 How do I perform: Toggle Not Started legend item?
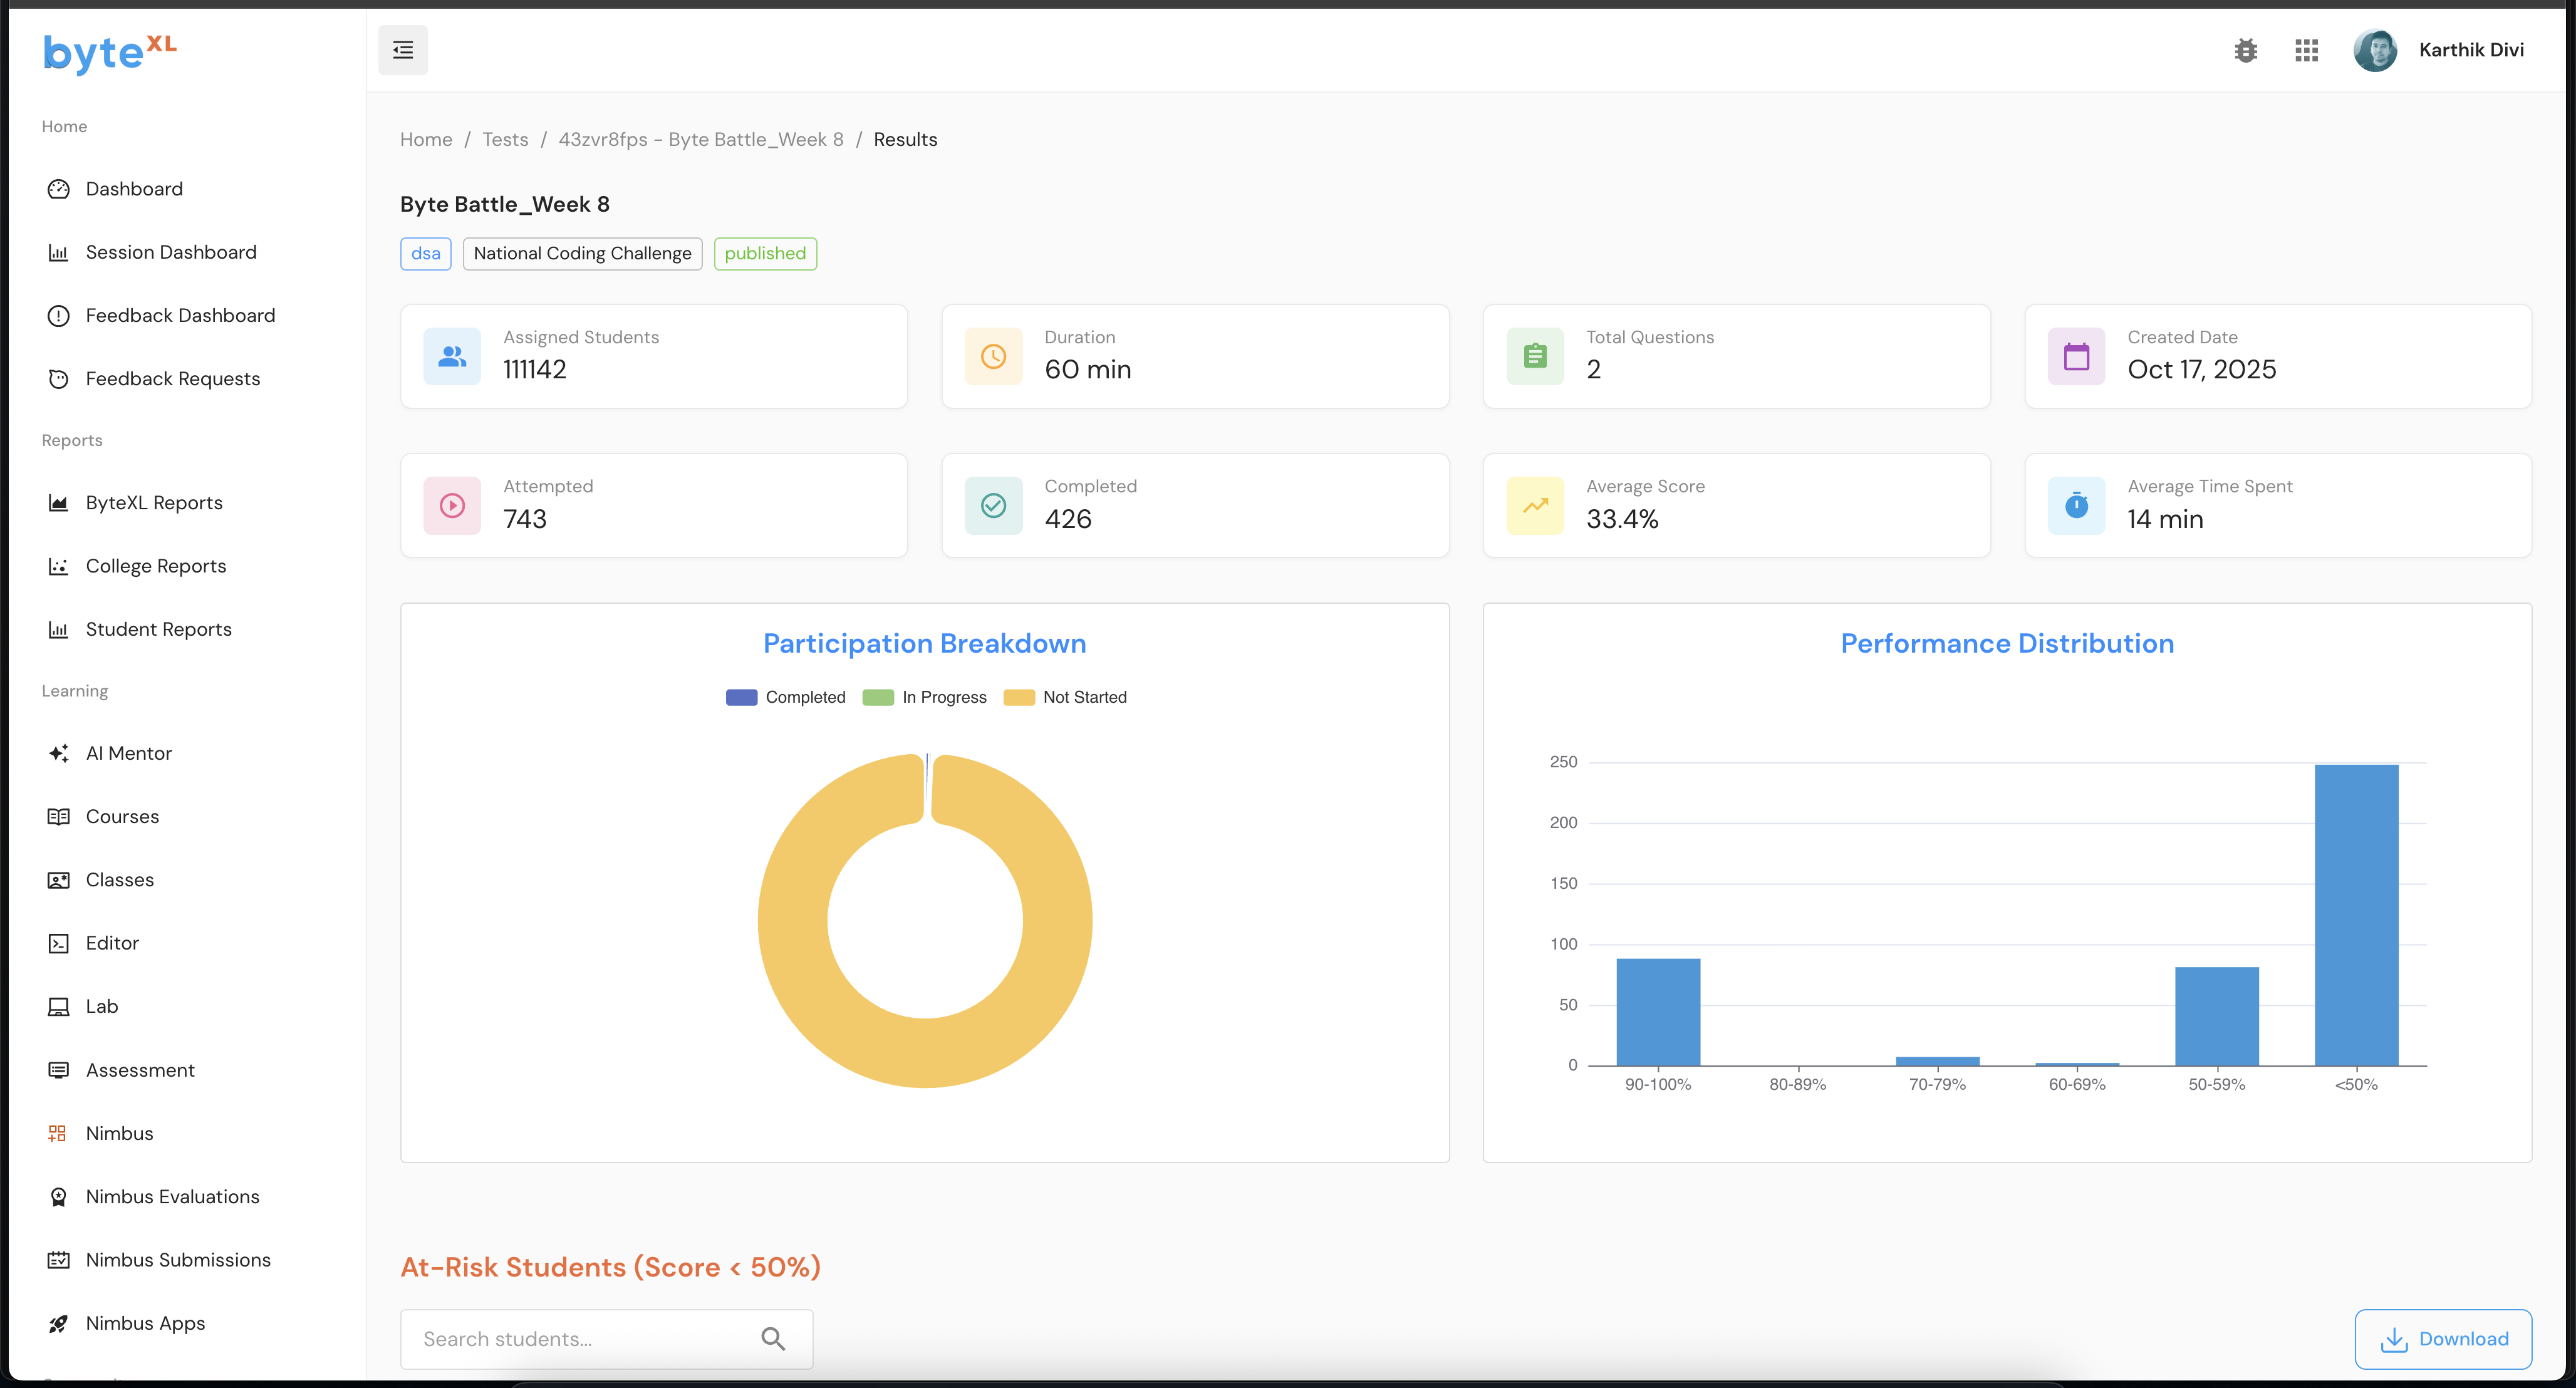pos(1066,697)
